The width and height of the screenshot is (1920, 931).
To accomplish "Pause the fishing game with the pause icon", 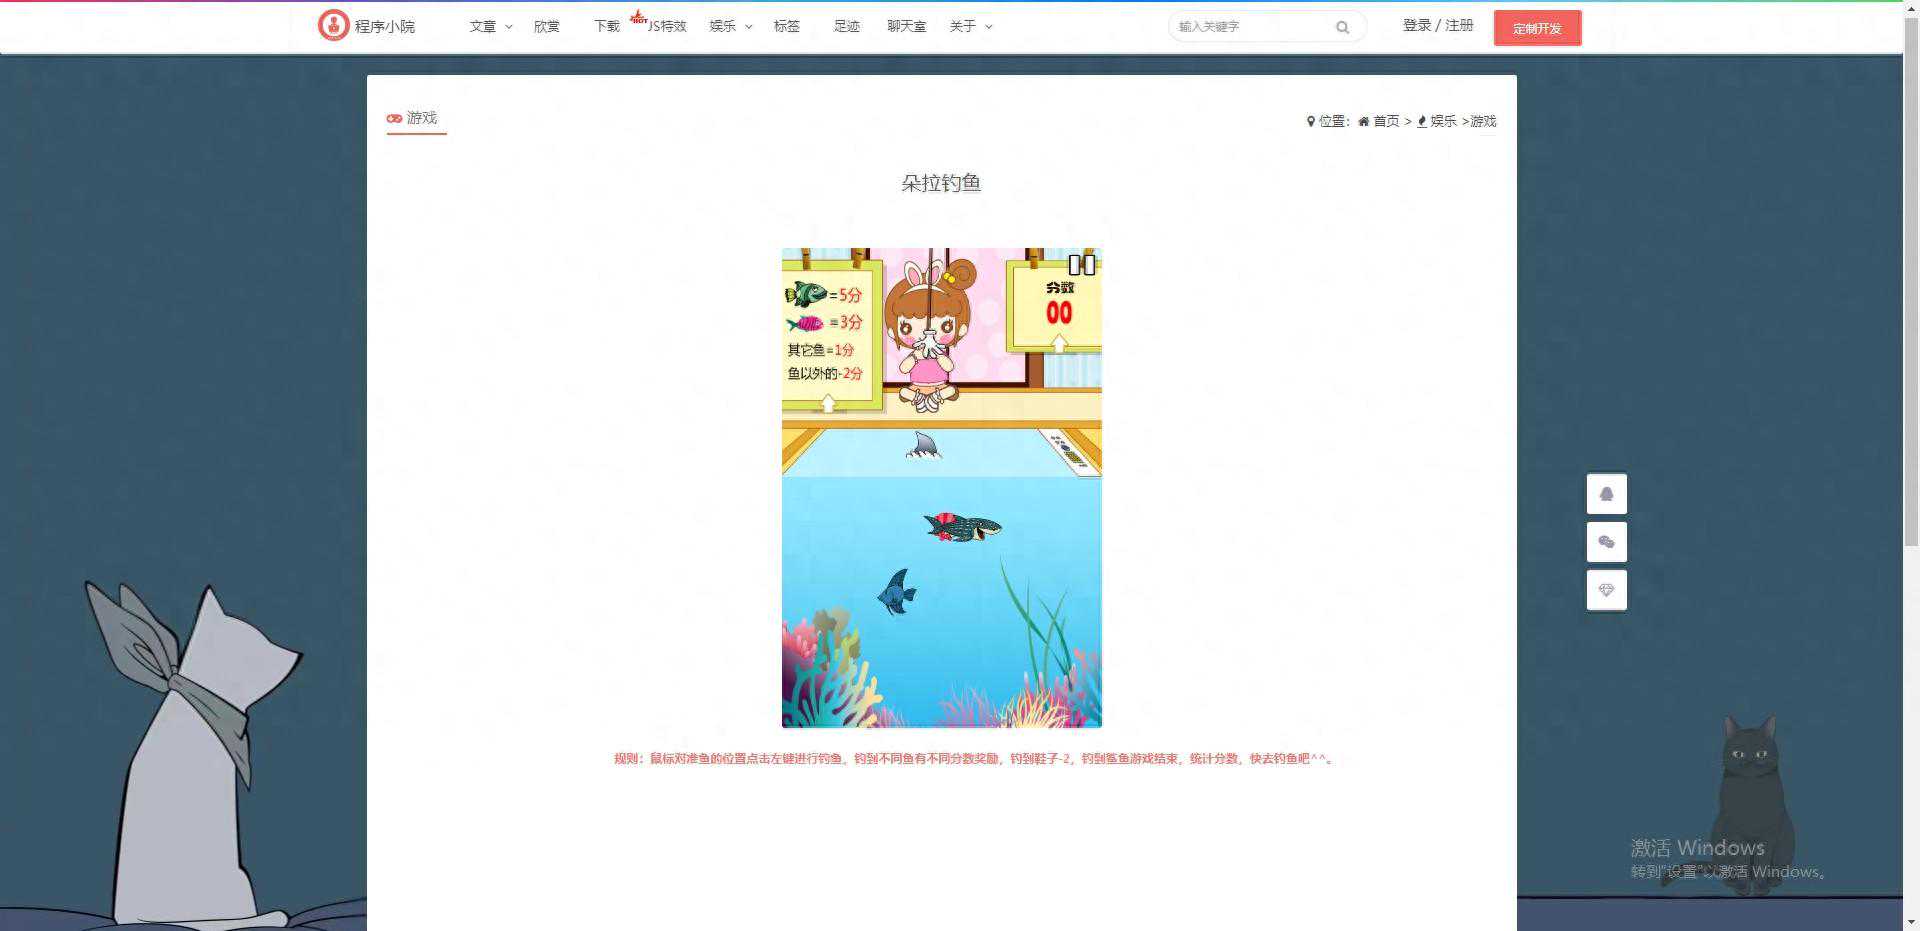I will (x=1083, y=264).
